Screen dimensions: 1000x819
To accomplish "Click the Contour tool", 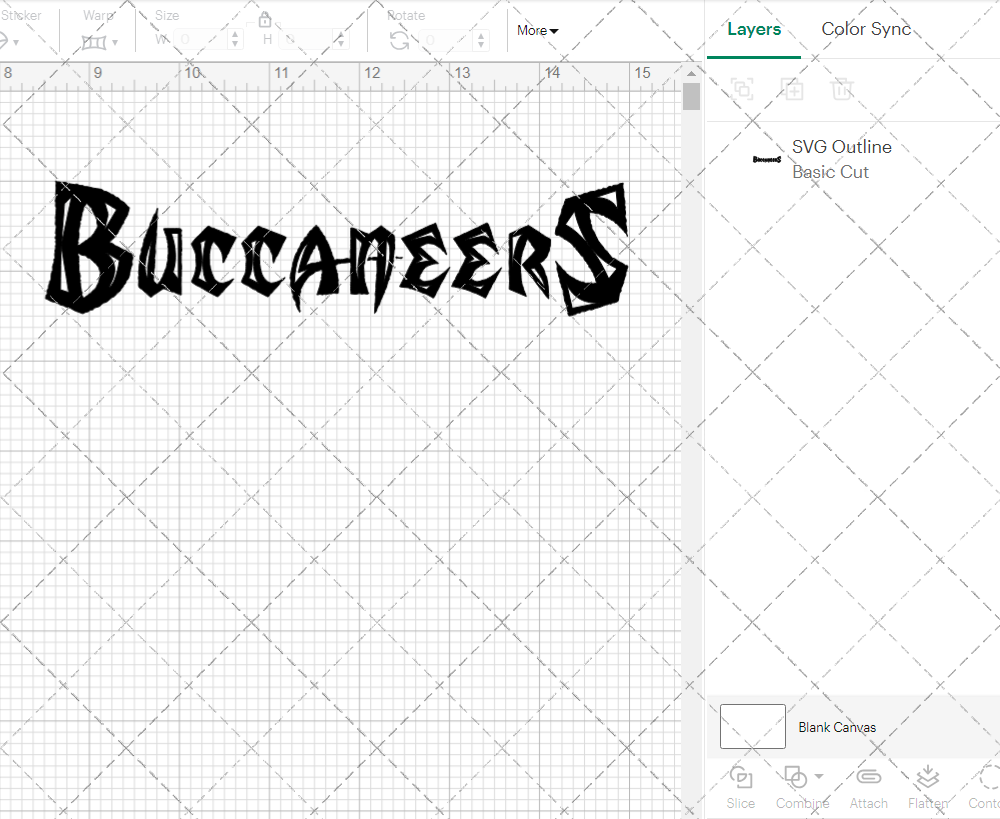I will [x=987, y=785].
